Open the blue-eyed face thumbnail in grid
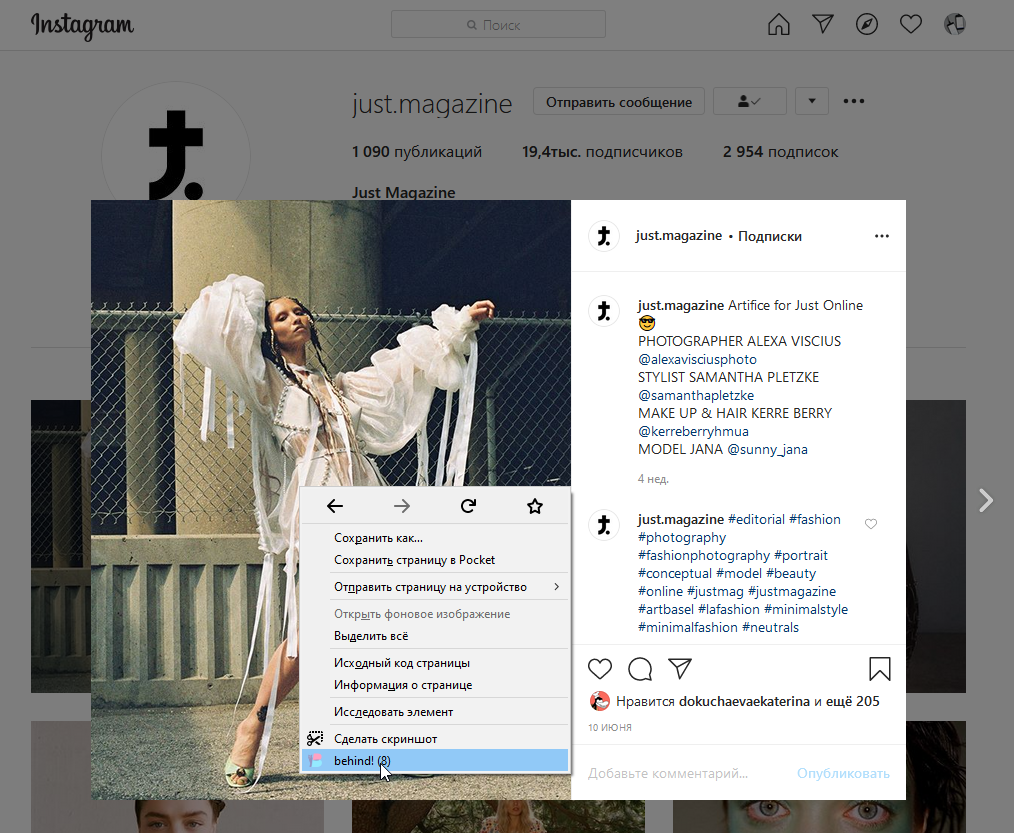The image size is (1014, 833). pyautogui.click(x=819, y=816)
